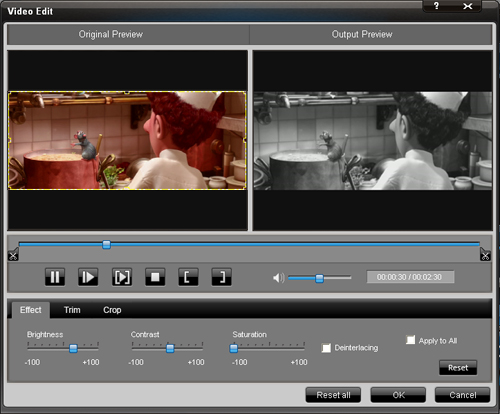Image resolution: width=500 pixels, height=414 pixels.
Task: Click the Original Preview video frame
Action: 127,140
